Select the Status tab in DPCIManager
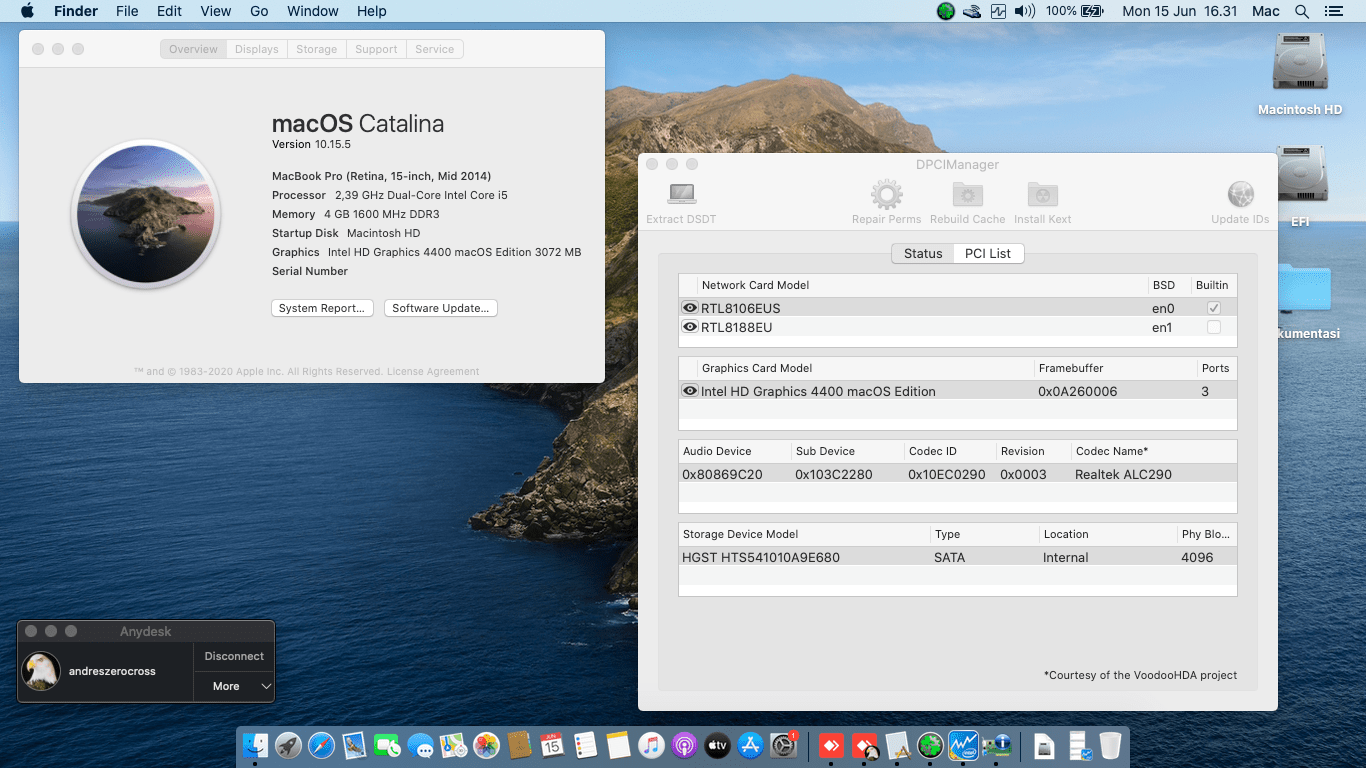 tap(923, 253)
